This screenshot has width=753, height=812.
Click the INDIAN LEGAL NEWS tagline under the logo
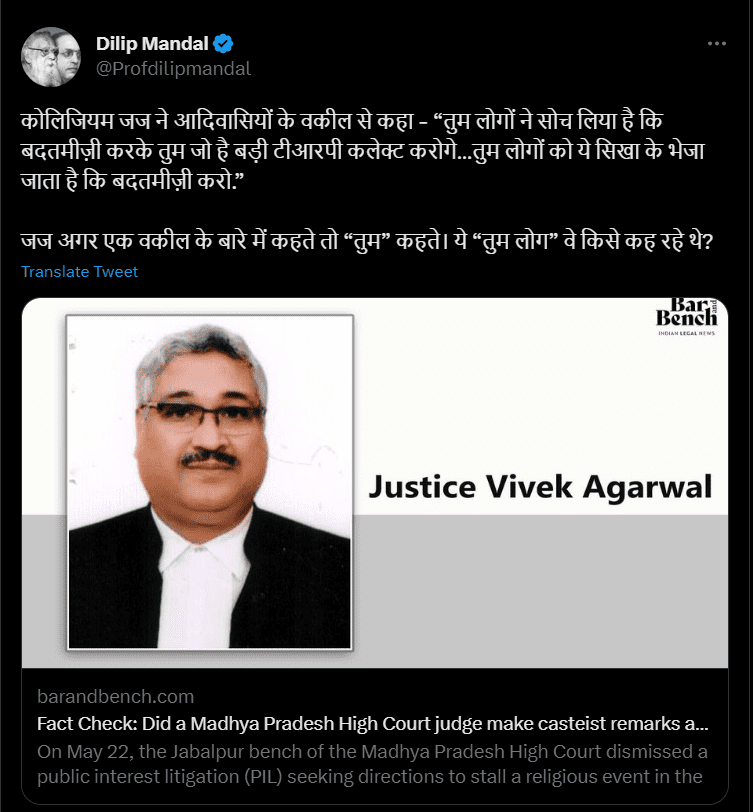click(686, 333)
